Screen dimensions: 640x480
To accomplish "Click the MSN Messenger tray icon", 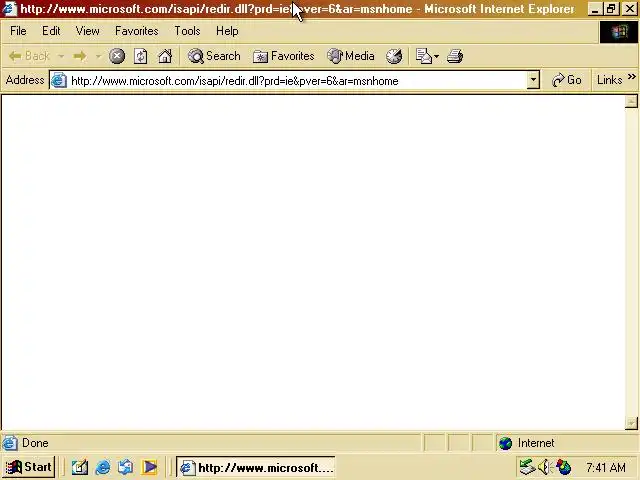I will [563, 467].
